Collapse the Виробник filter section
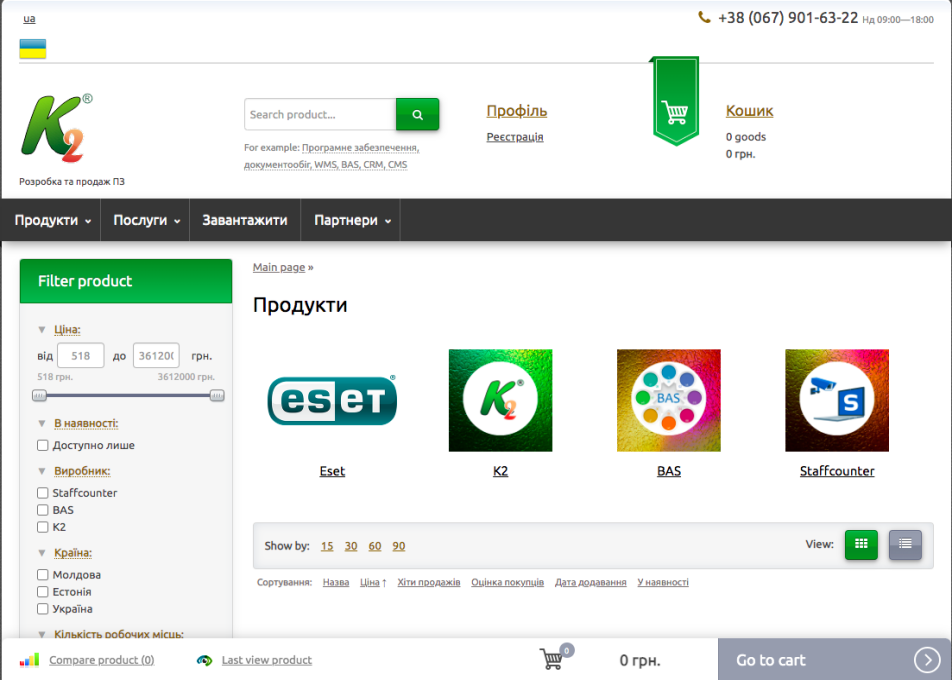The width and height of the screenshot is (952, 680). (42, 471)
